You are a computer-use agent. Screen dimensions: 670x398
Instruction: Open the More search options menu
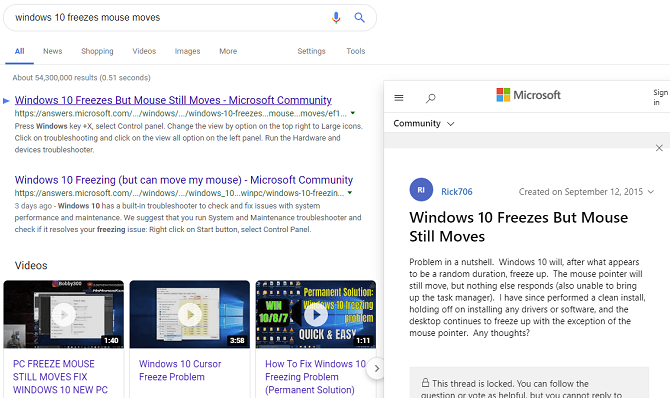[x=228, y=51]
